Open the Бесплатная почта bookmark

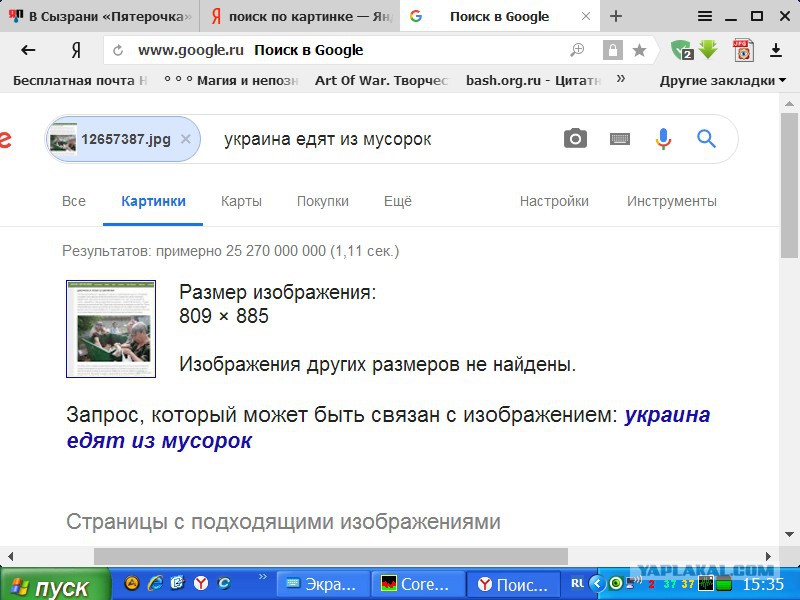tap(80, 81)
